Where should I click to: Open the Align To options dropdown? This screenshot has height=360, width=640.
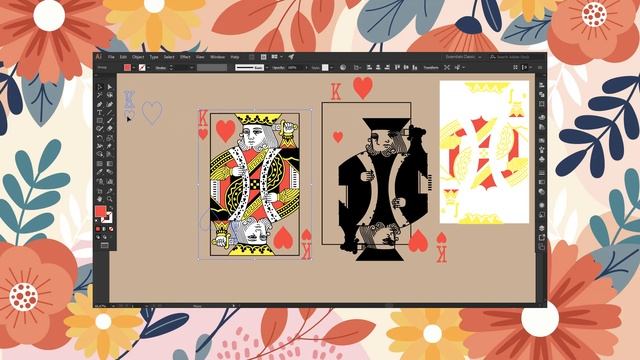click(357, 68)
